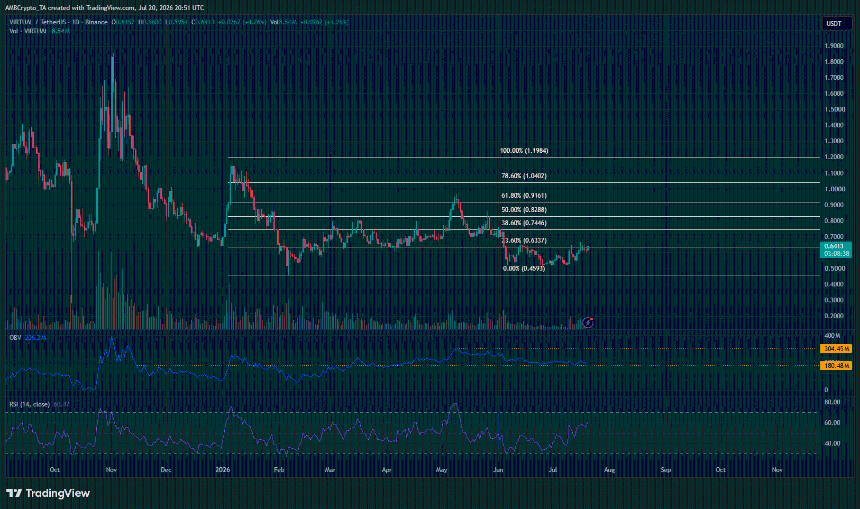Image resolution: width=860 pixels, height=509 pixels.
Task: Click the 2026 year label on time axis
Action: coord(223,470)
